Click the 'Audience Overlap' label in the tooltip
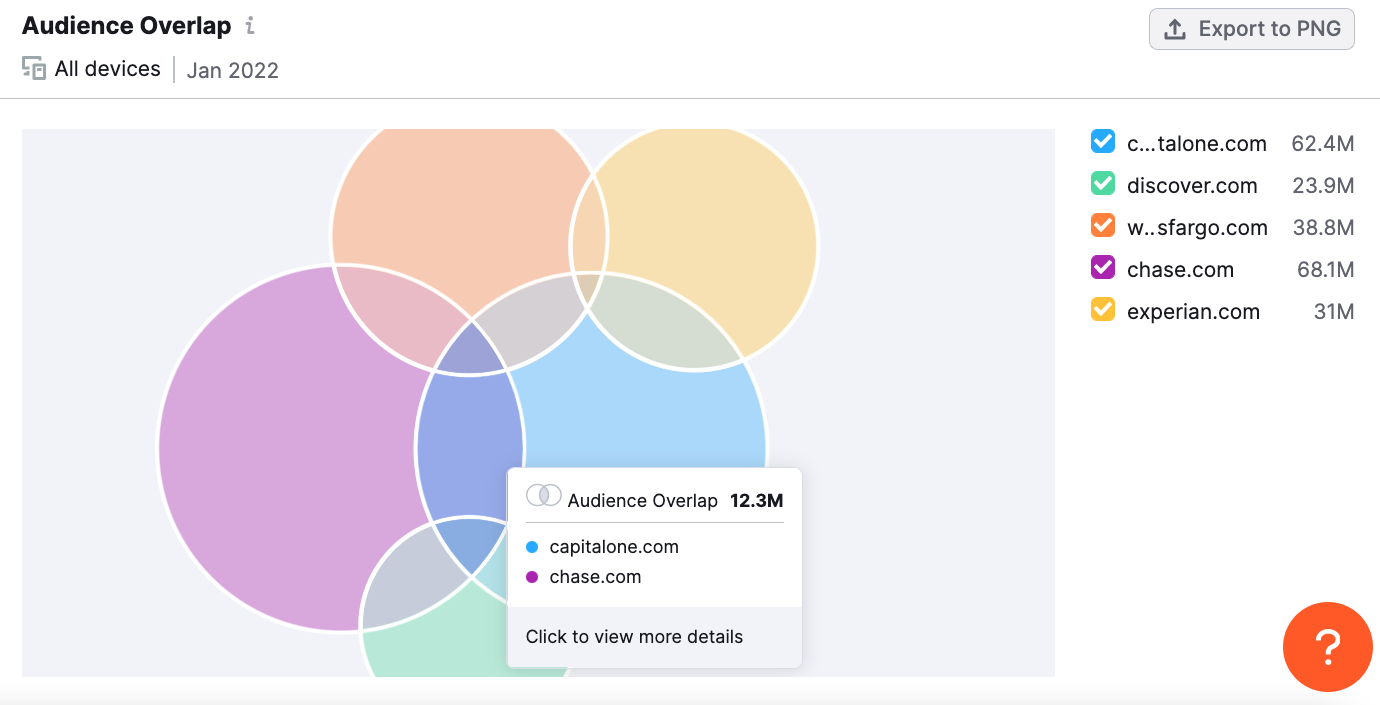Viewport: 1380px width, 705px height. pos(643,501)
